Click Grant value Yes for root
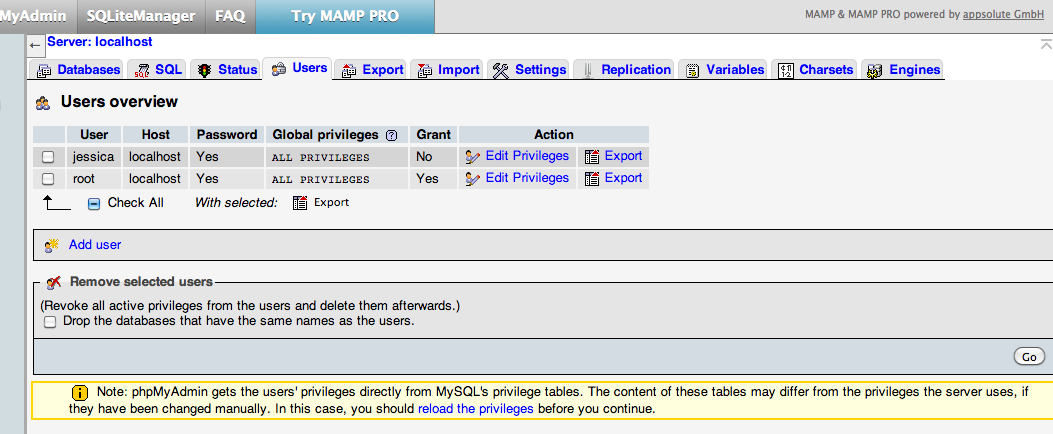 click(427, 179)
